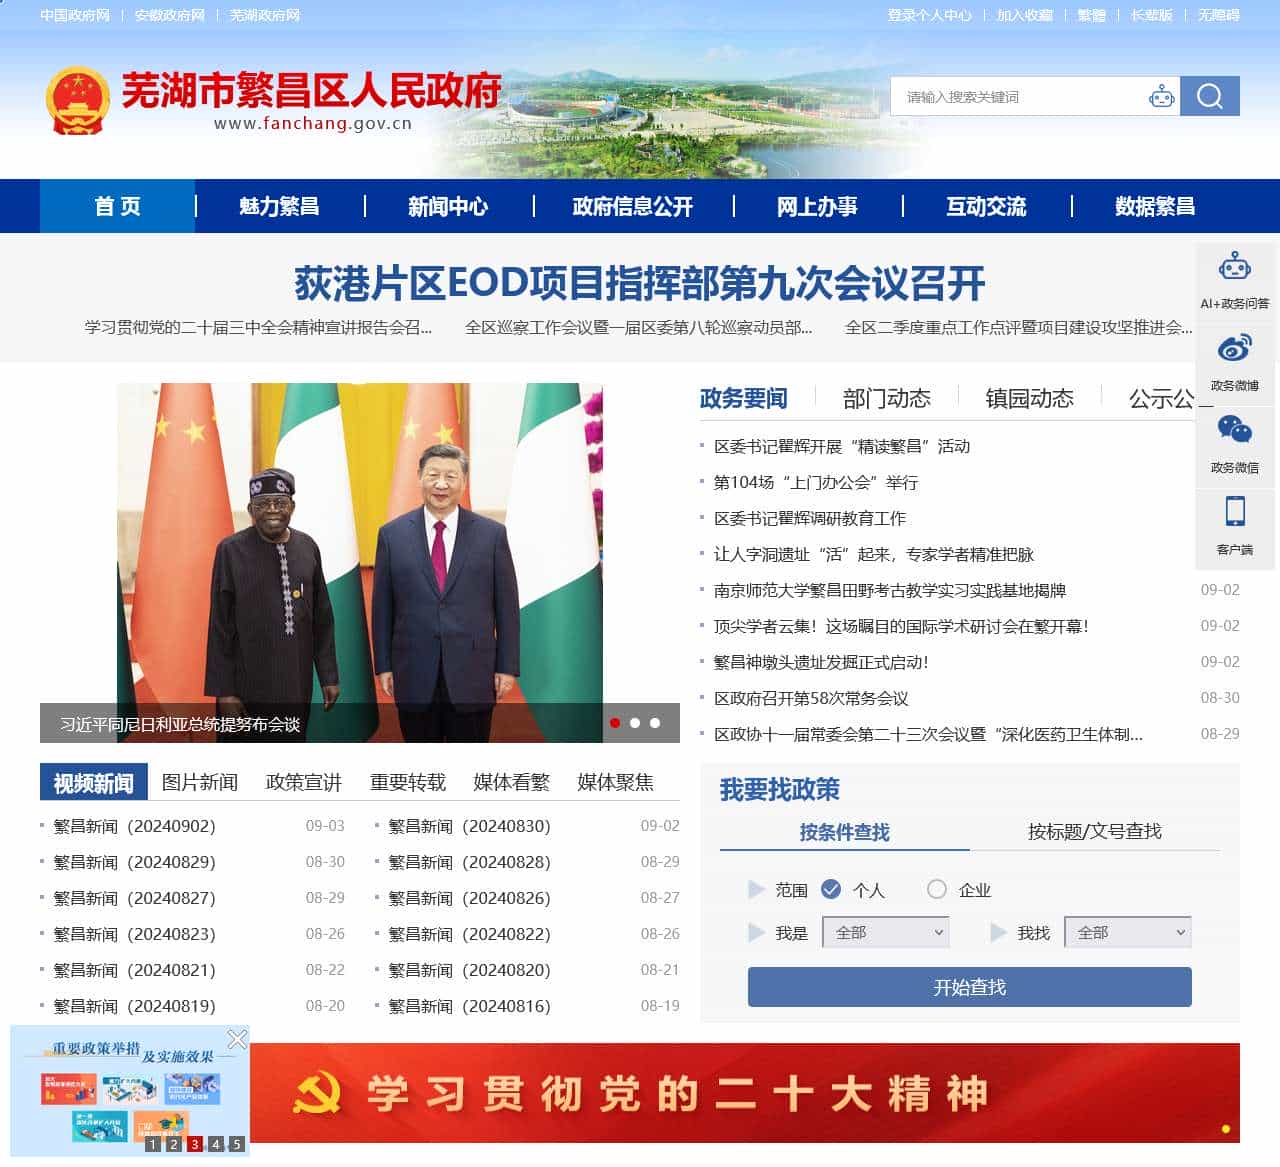Click the search keyword input field
Viewport: 1280px width, 1167px height.
click(1020, 97)
